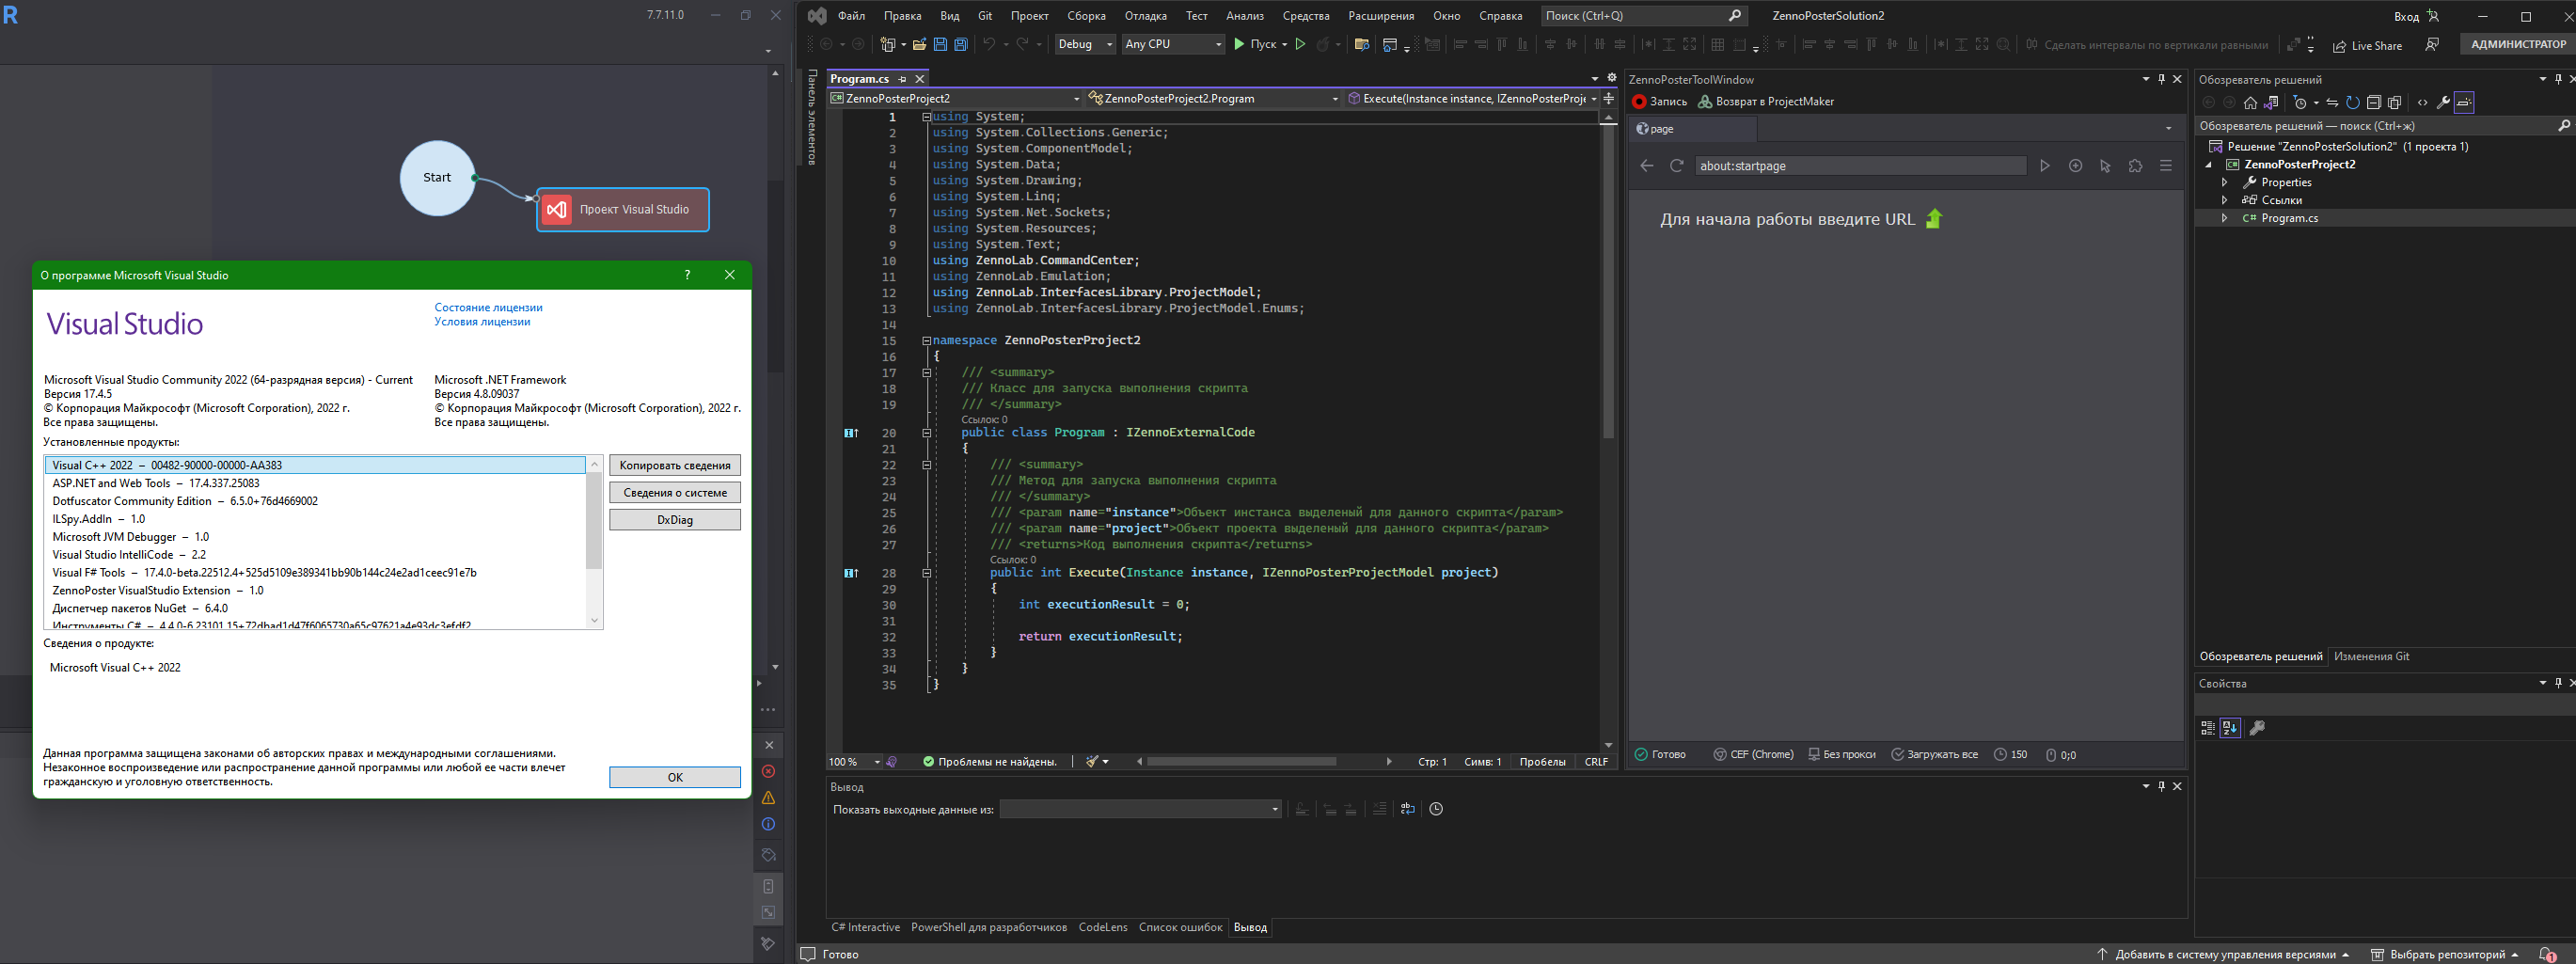Click the blue info icon in ProjectMaker sidebar
Viewport: 2576px width, 964px height.
coord(768,825)
